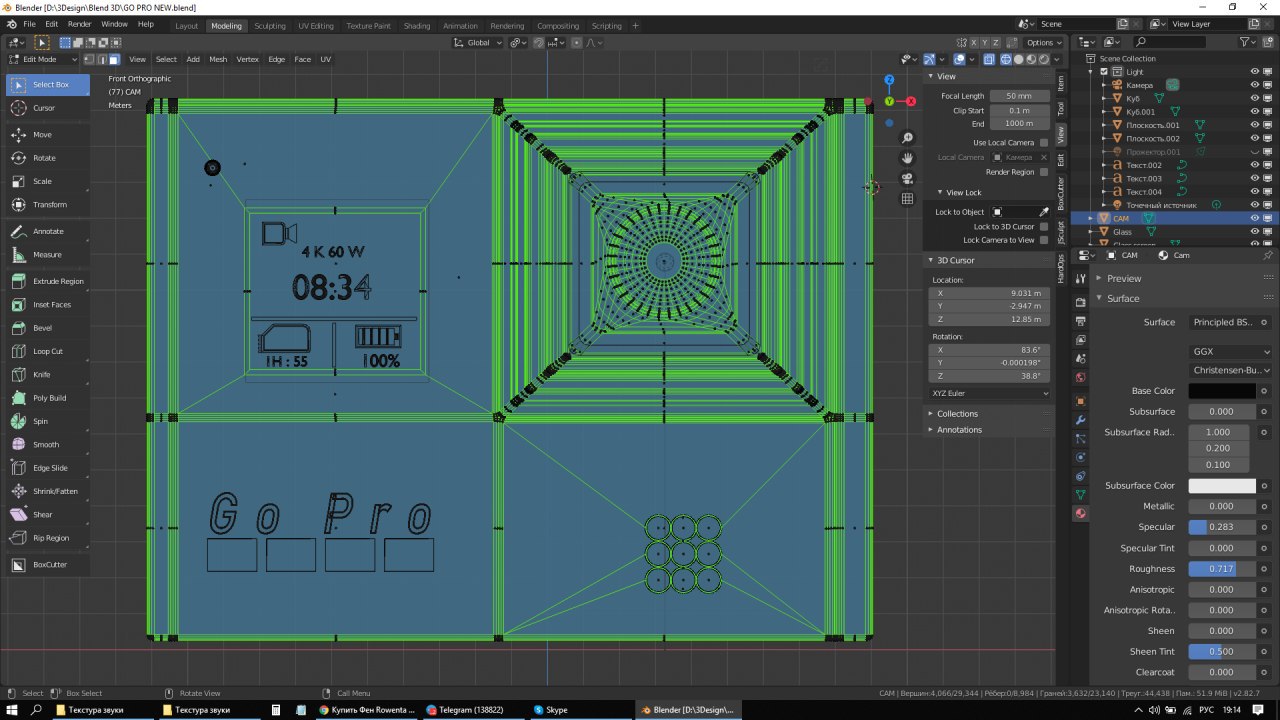Image resolution: width=1280 pixels, height=720 pixels.
Task: Uncheck the Light collection checkbox
Action: tap(1104, 72)
